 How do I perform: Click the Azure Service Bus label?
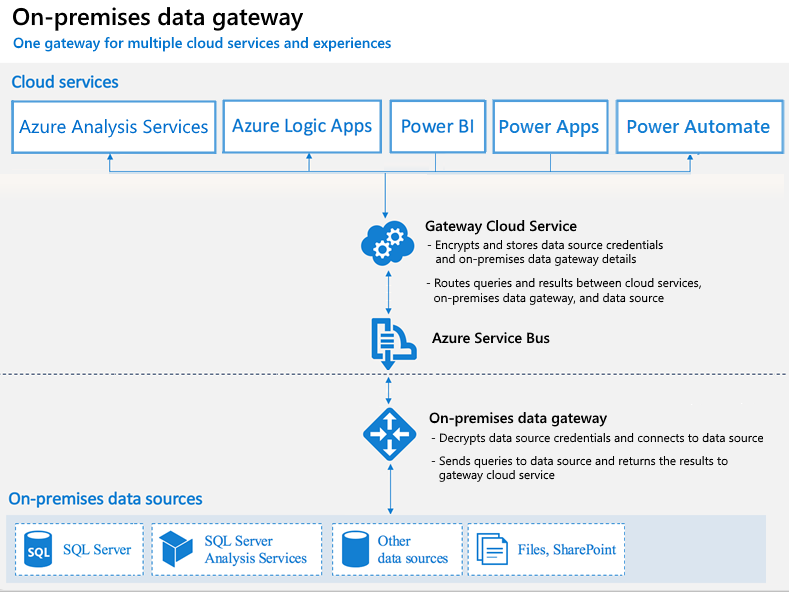click(491, 338)
